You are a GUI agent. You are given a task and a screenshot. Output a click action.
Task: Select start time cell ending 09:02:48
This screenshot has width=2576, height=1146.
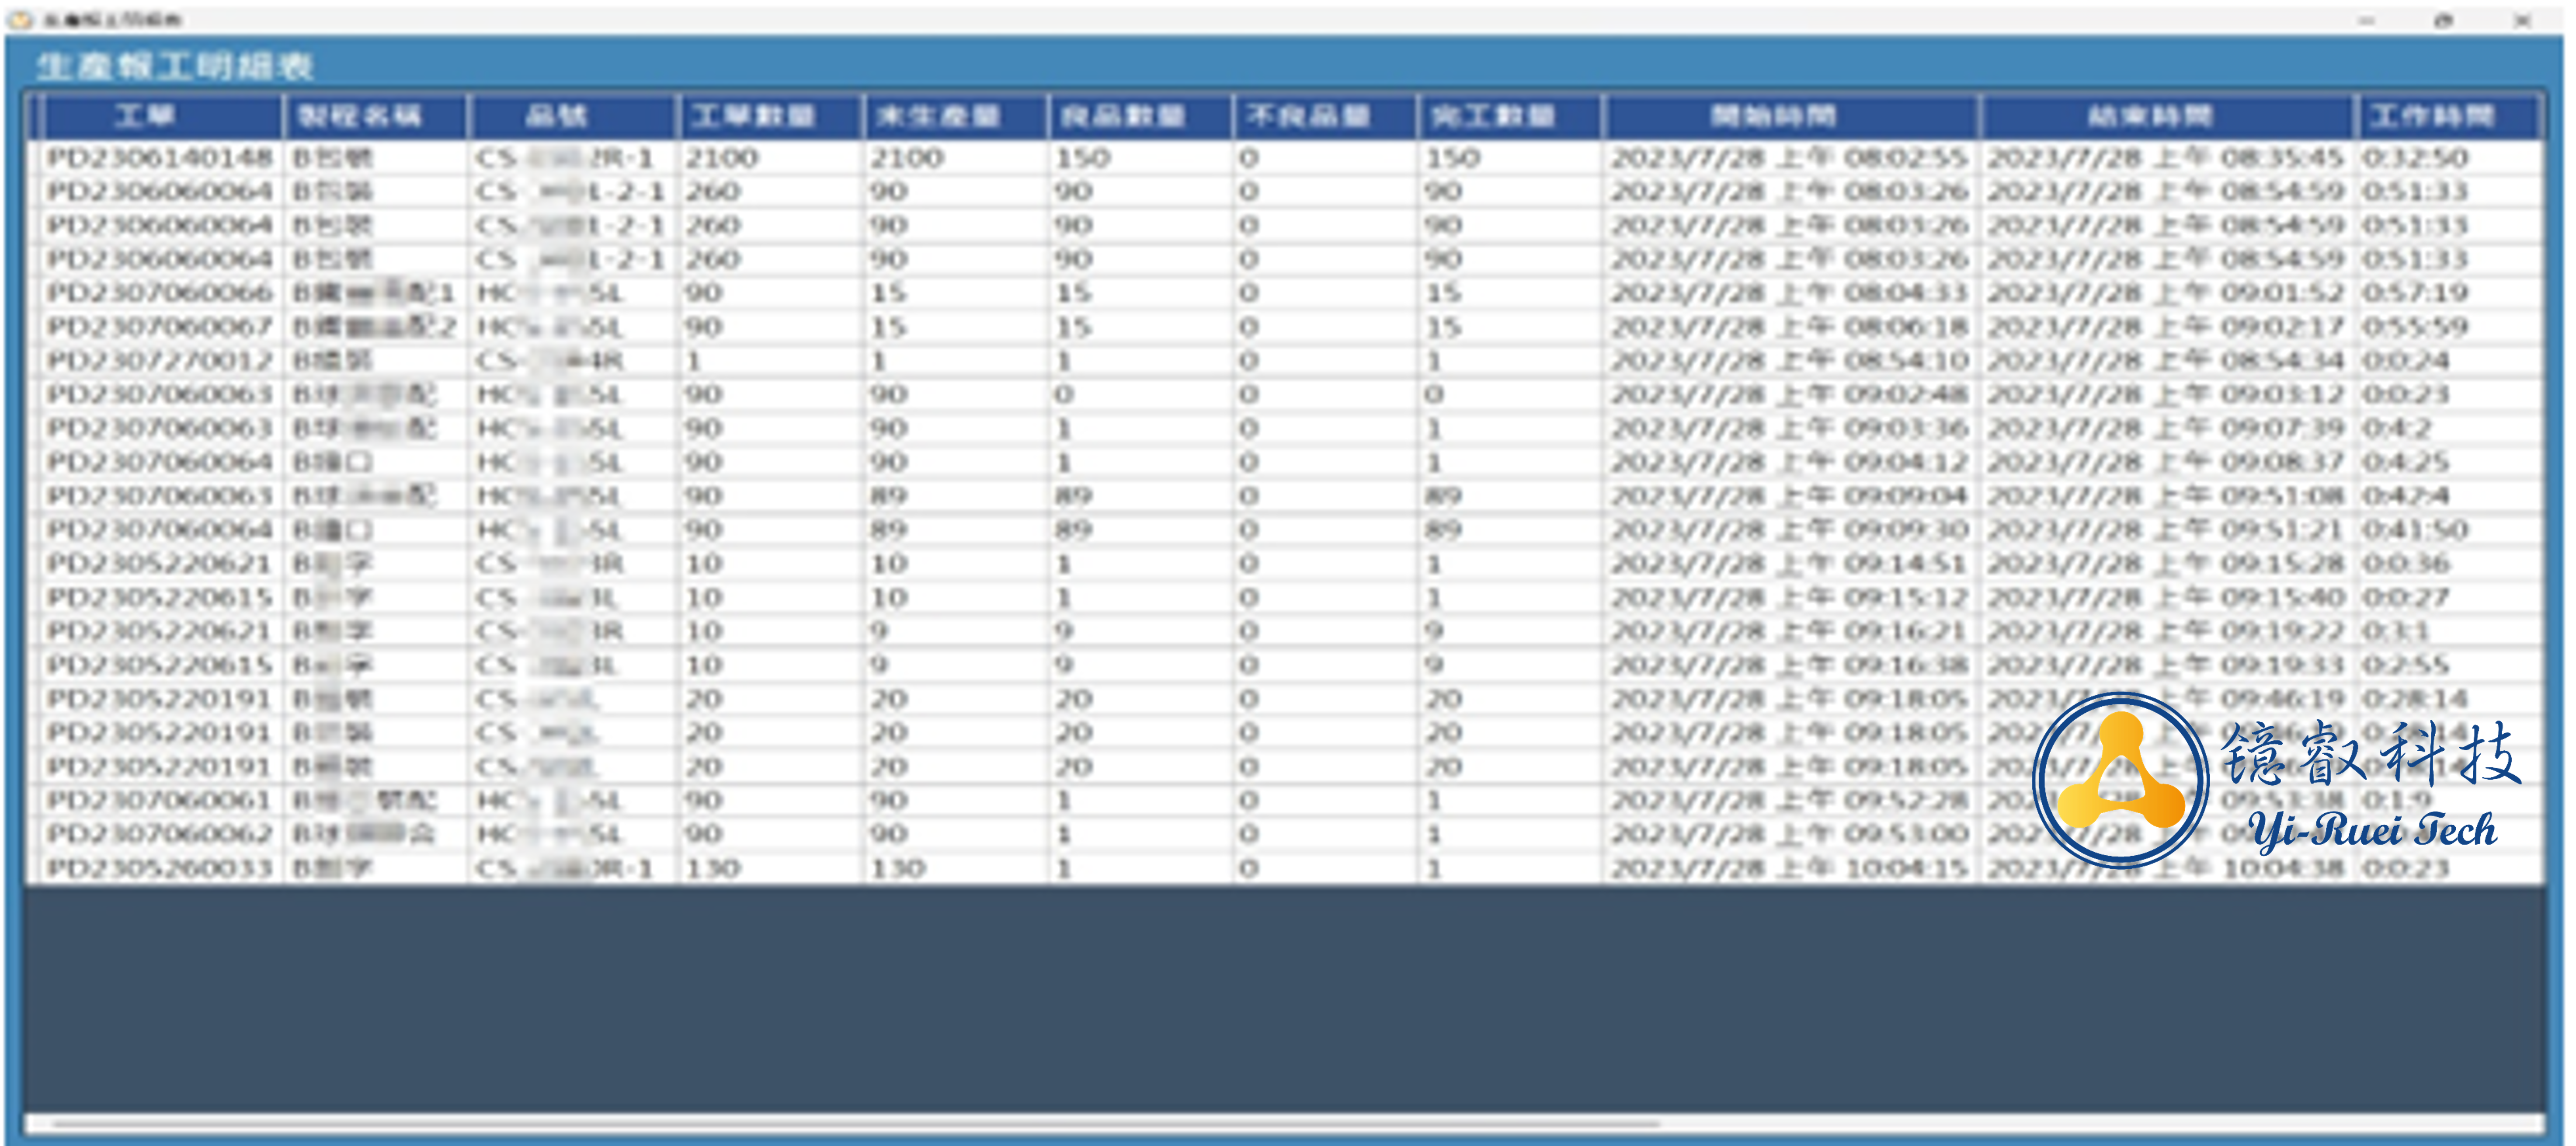coord(1790,395)
